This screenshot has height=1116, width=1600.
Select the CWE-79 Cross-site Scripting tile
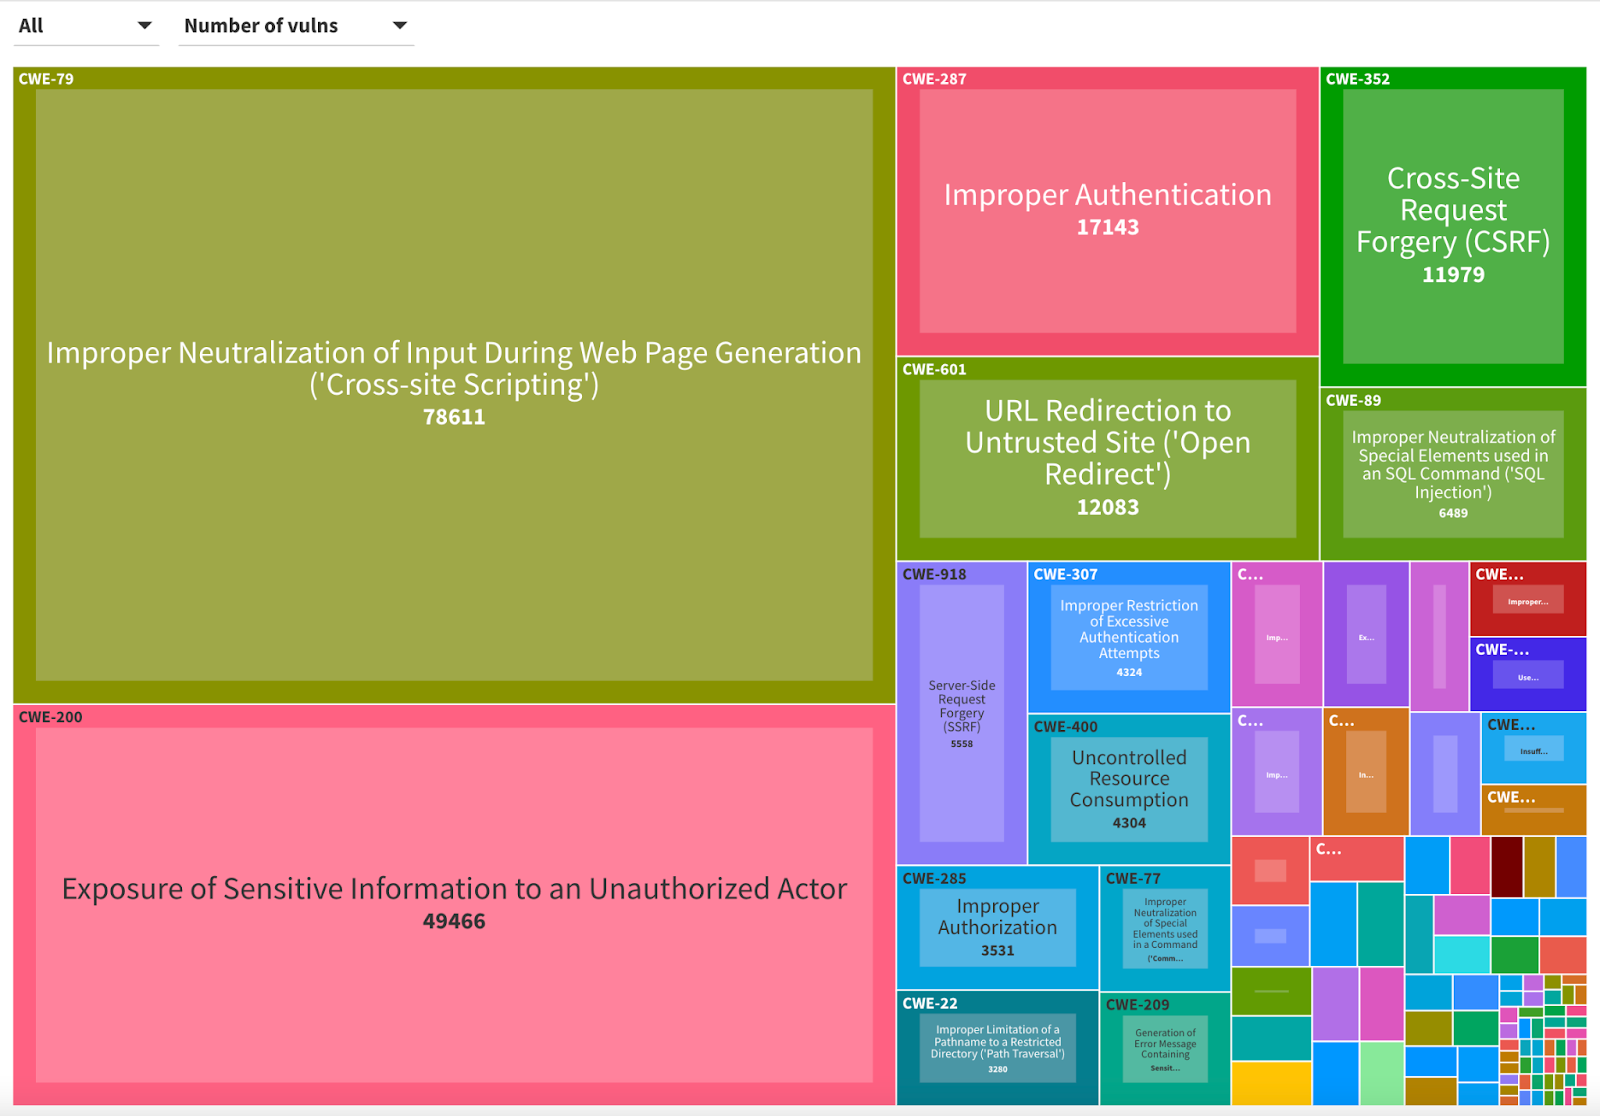click(454, 384)
